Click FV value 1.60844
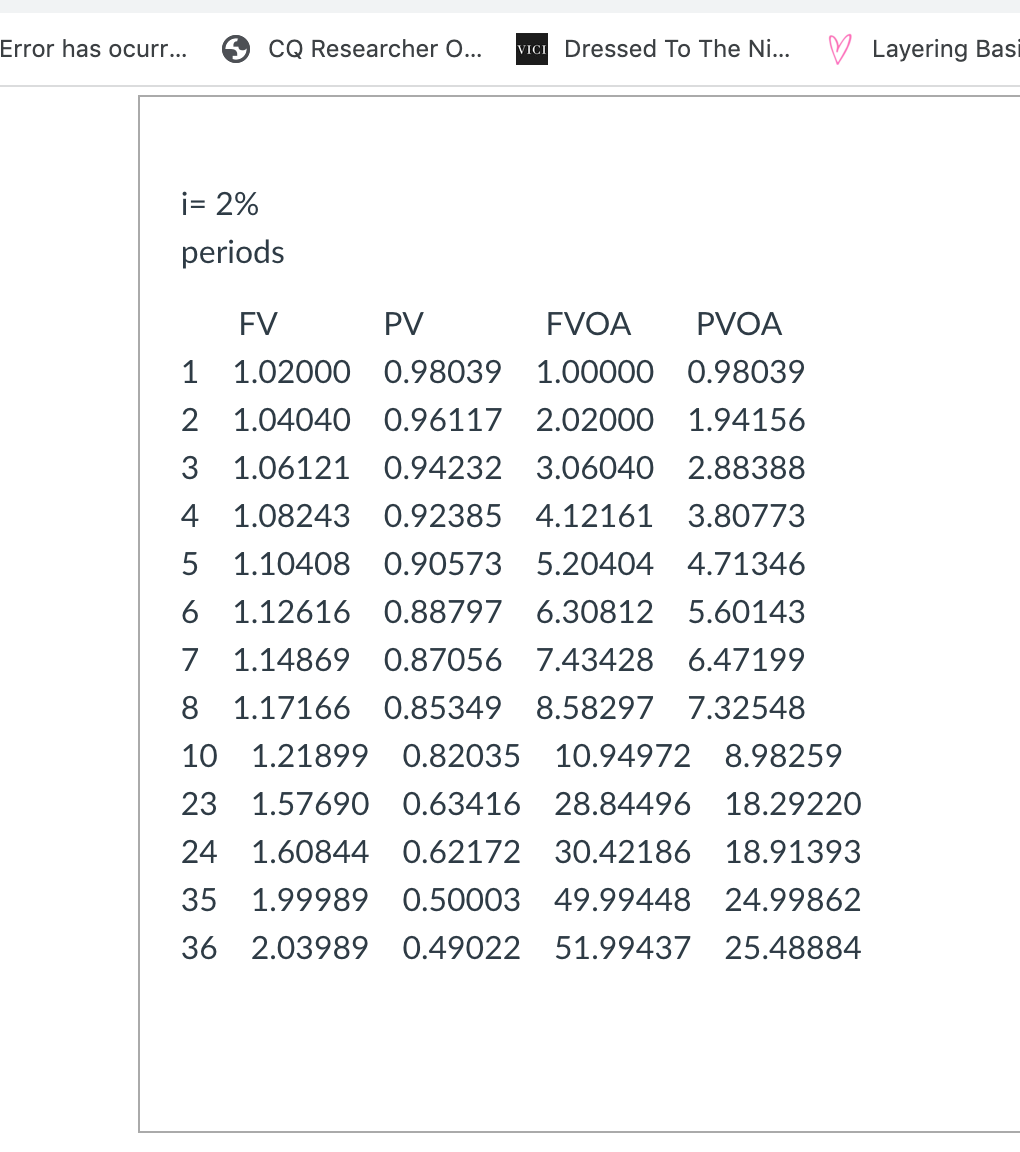The width and height of the screenshot is (1020, 1152). (x=310, y=852)
